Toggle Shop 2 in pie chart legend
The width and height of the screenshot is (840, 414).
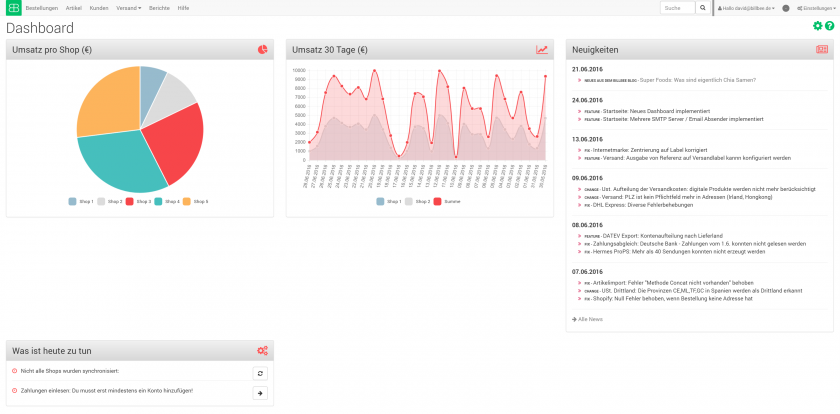pos(110,201)
